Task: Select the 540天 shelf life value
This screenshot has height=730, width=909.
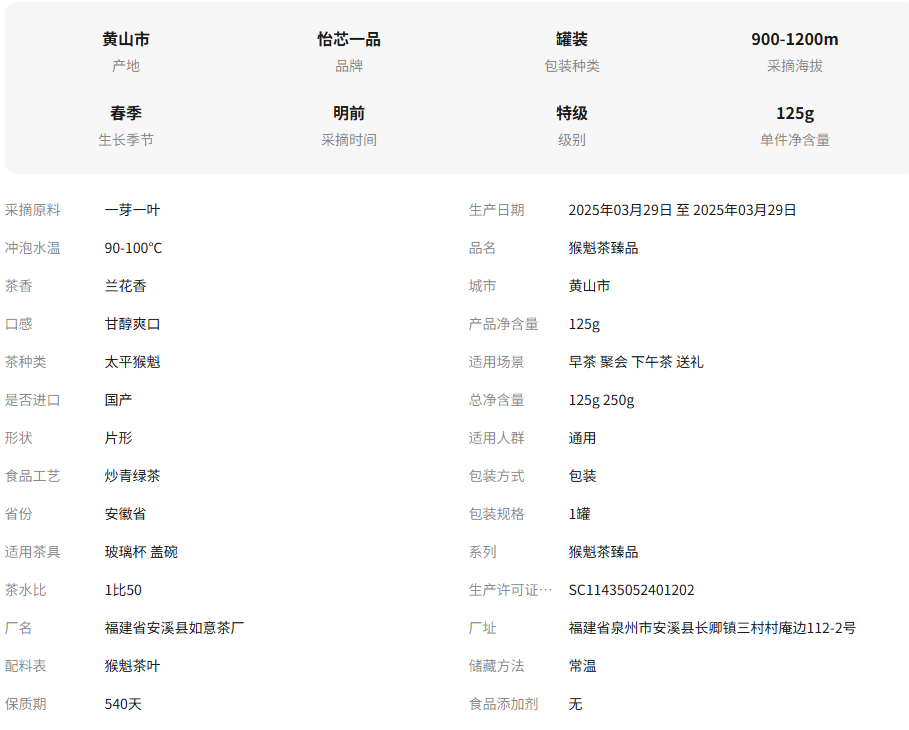Action: (x=123, y=704)
